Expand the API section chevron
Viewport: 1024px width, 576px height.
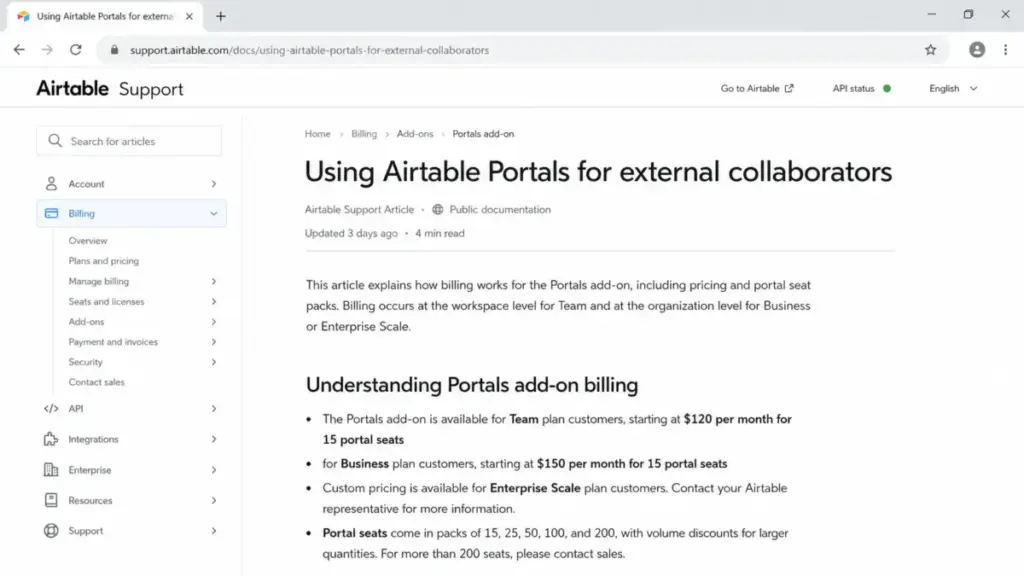pyautogui.click(x=214, y=408)
